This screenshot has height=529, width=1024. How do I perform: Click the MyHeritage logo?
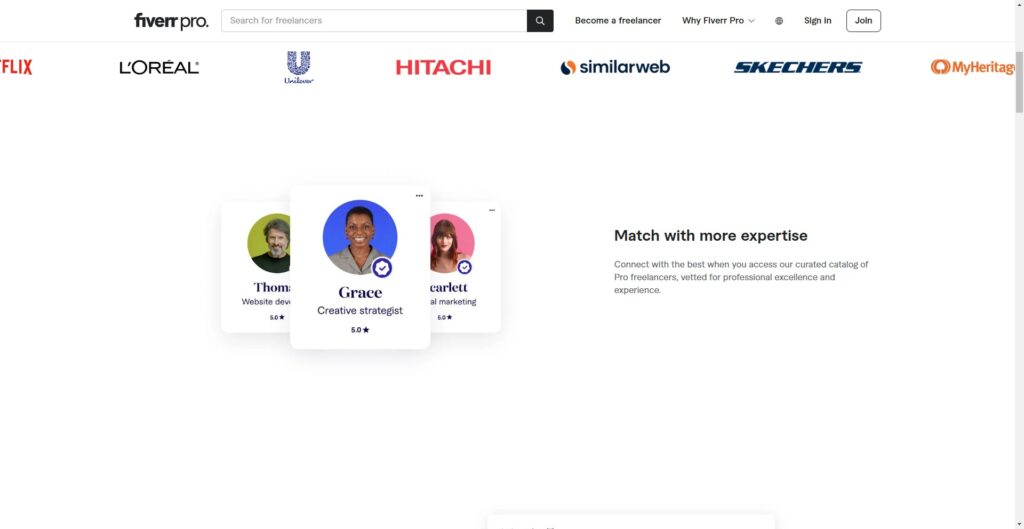pyautogui.click(x=972, y=67)
